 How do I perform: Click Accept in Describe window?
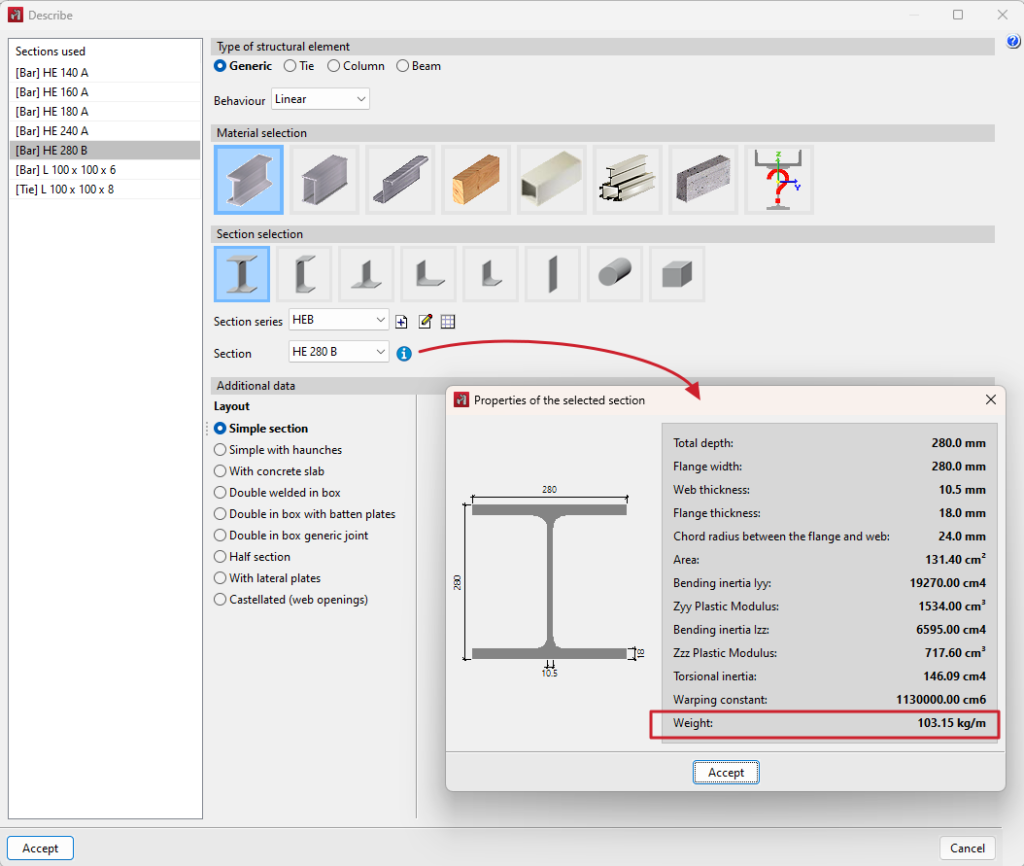[x=40, y=848]
